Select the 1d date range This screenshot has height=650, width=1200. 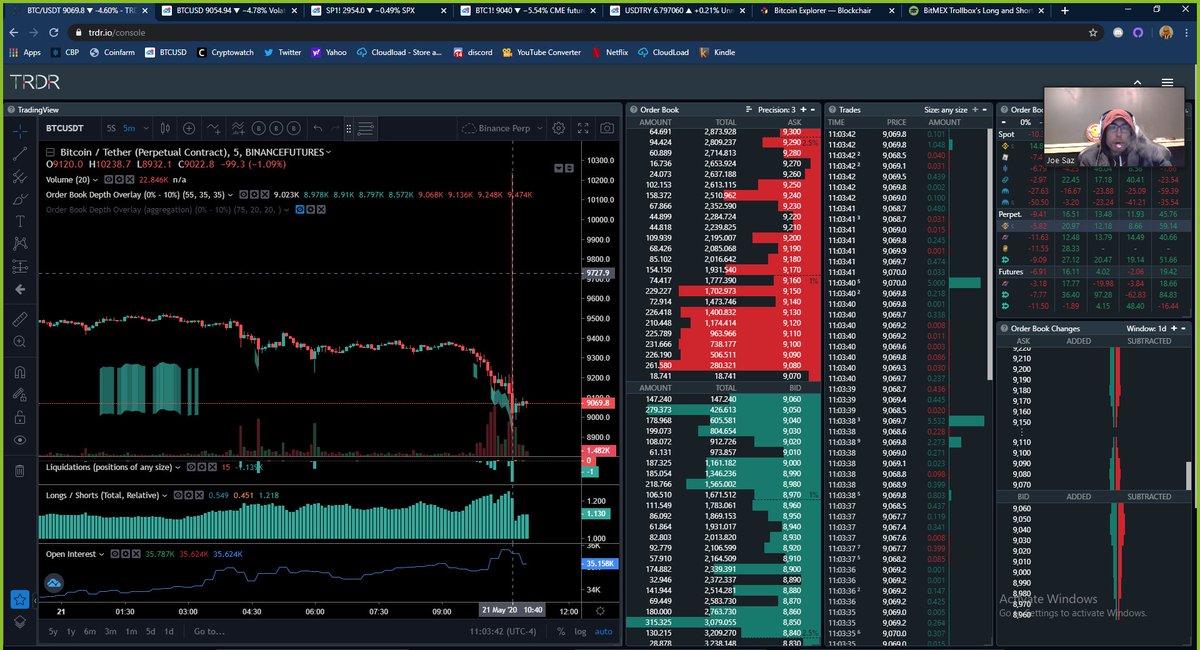tap(168, 631)
